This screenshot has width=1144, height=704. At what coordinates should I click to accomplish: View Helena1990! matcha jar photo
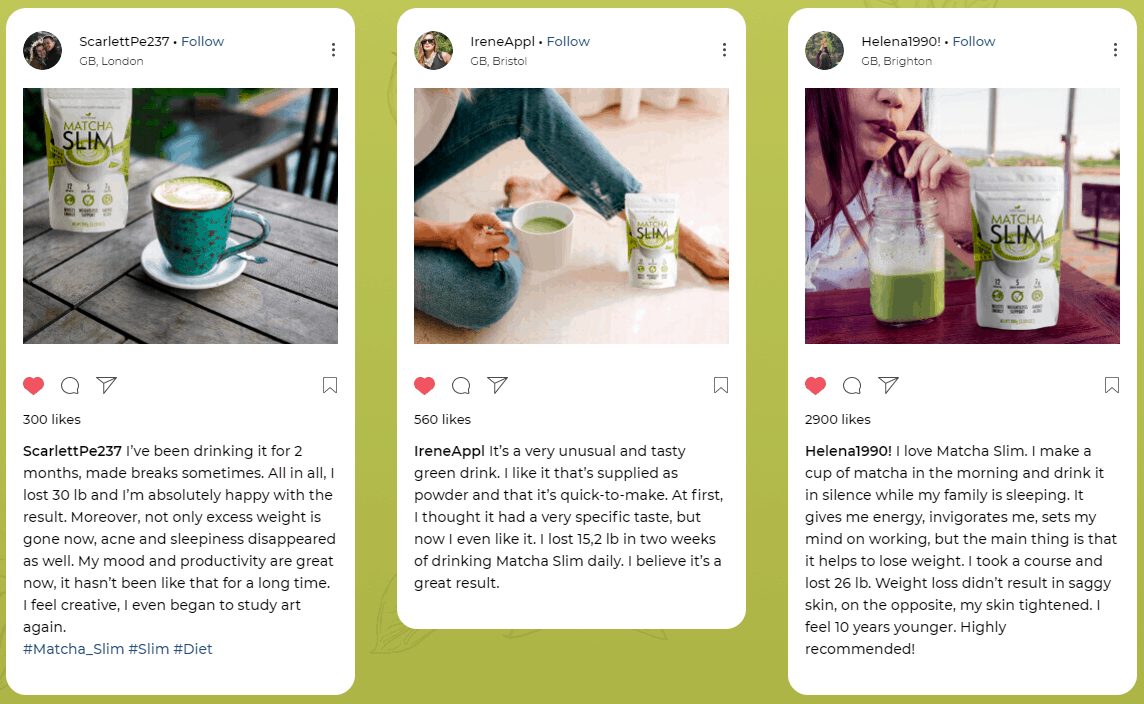962,216
